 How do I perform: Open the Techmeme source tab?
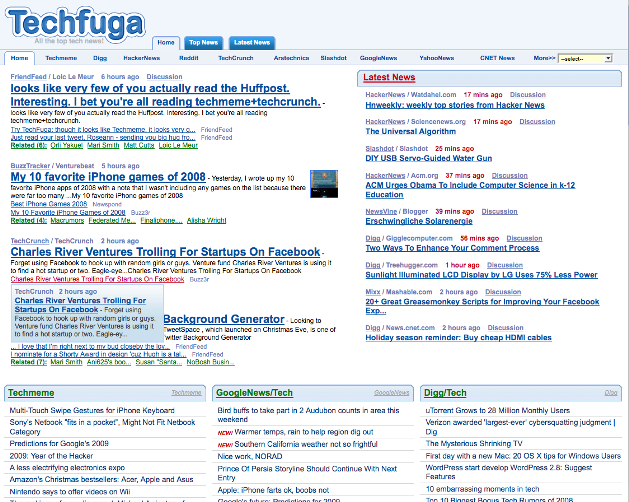61,58
